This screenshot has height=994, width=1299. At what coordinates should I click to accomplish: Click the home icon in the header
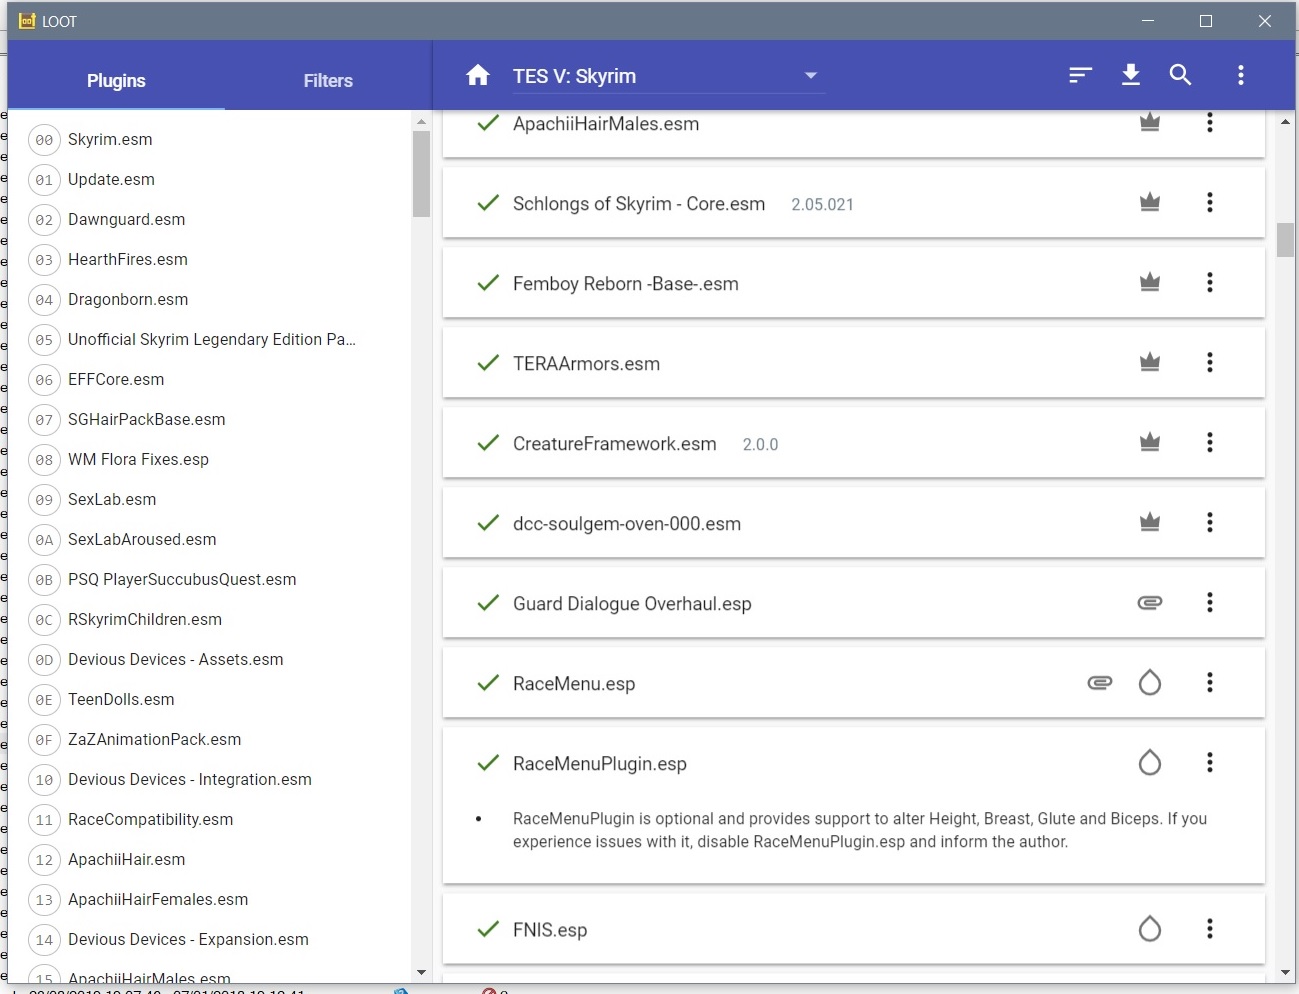(x=478, y=75)
